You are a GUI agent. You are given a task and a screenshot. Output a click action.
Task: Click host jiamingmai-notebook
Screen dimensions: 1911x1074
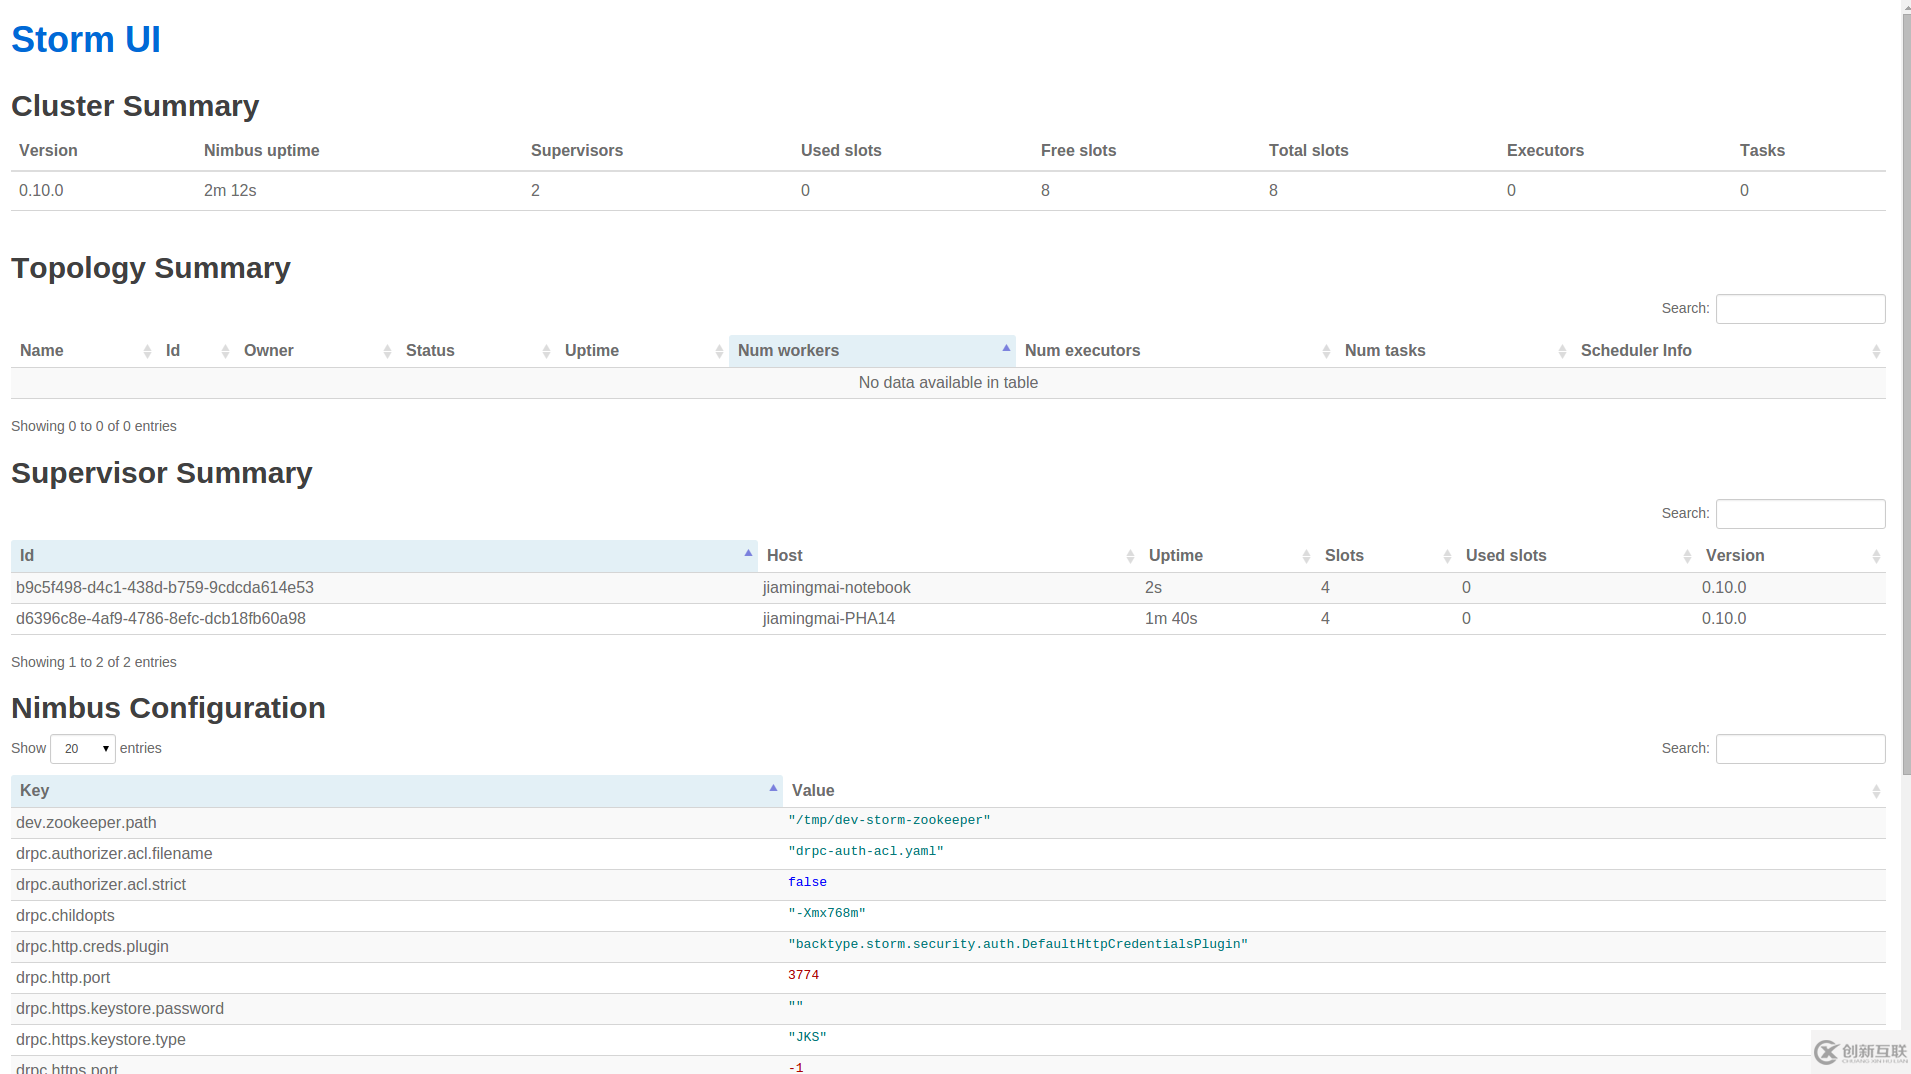837,588
